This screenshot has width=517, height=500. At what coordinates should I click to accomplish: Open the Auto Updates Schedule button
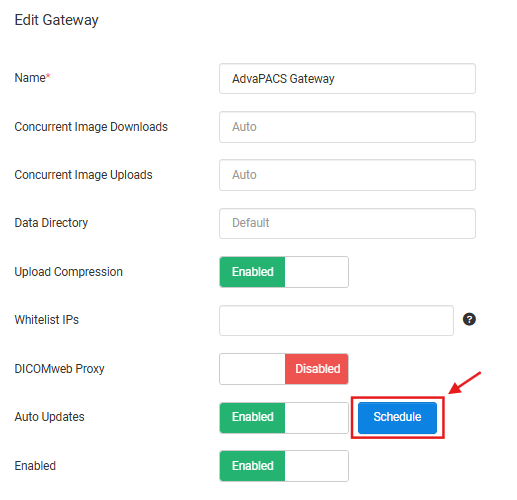coord(397,418)
